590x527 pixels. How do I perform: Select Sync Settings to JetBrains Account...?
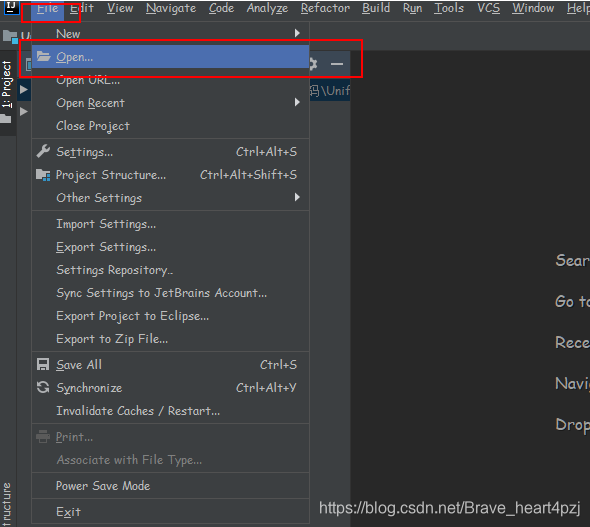click(170, 293)
